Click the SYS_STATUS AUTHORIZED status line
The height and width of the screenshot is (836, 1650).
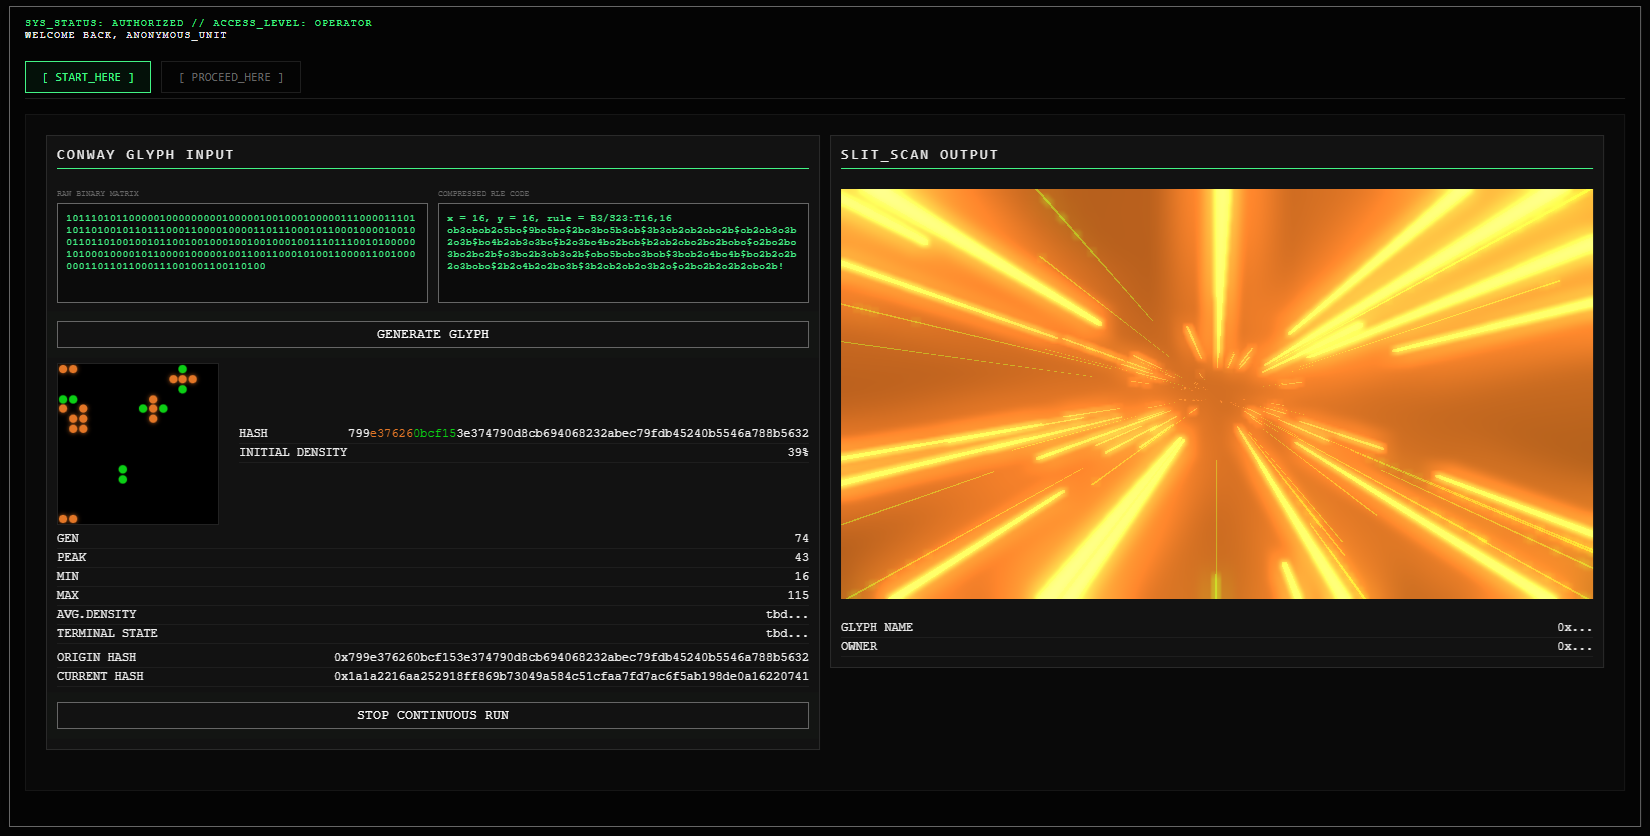coord(198,23)
